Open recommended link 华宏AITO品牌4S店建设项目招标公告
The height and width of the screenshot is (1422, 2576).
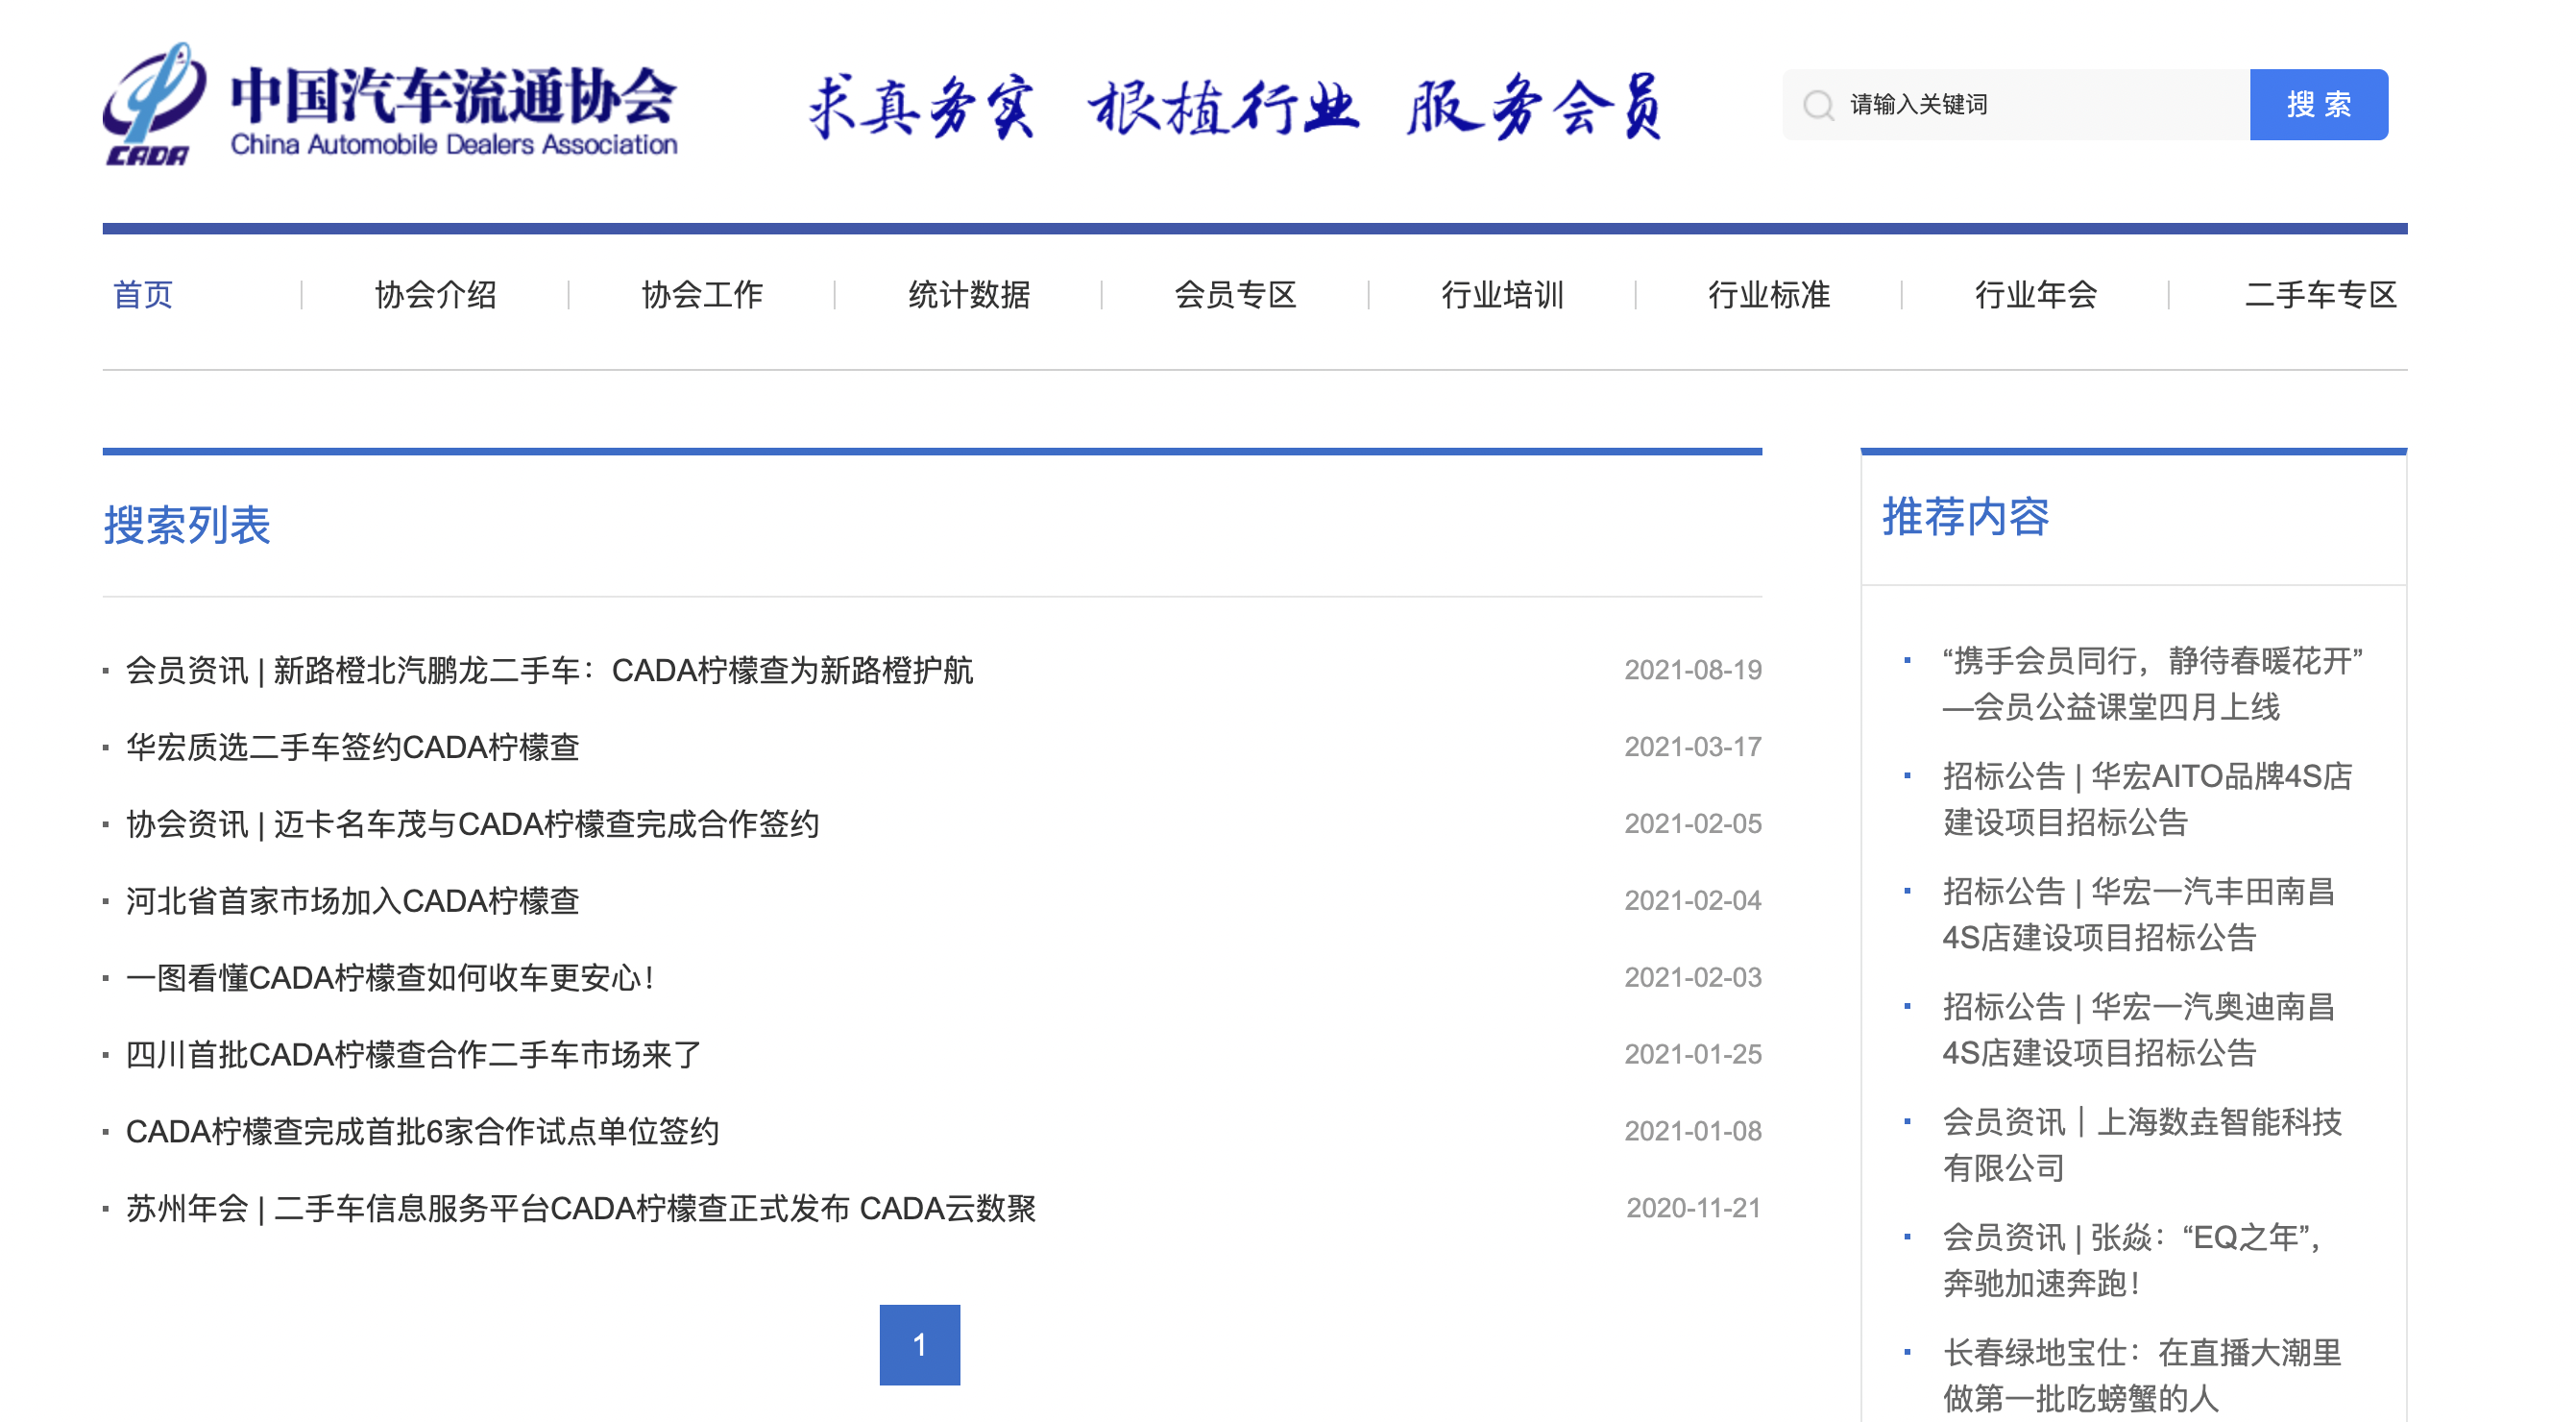coord(2147,799)
